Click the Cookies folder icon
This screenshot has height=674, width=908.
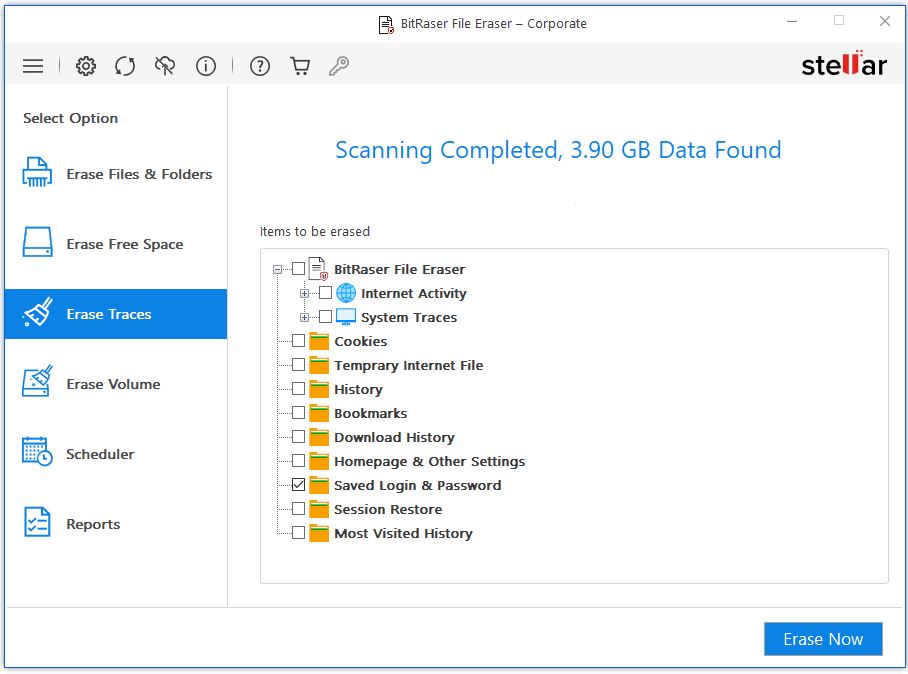[319, 341]
